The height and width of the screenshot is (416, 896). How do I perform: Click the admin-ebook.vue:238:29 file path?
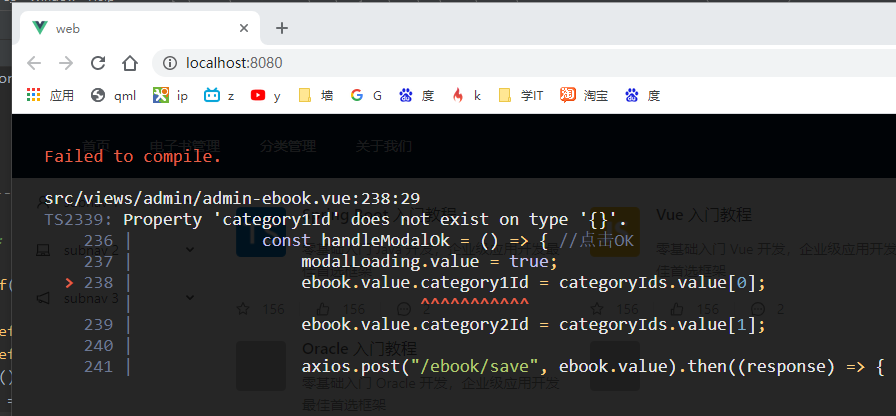click(232, 198)
